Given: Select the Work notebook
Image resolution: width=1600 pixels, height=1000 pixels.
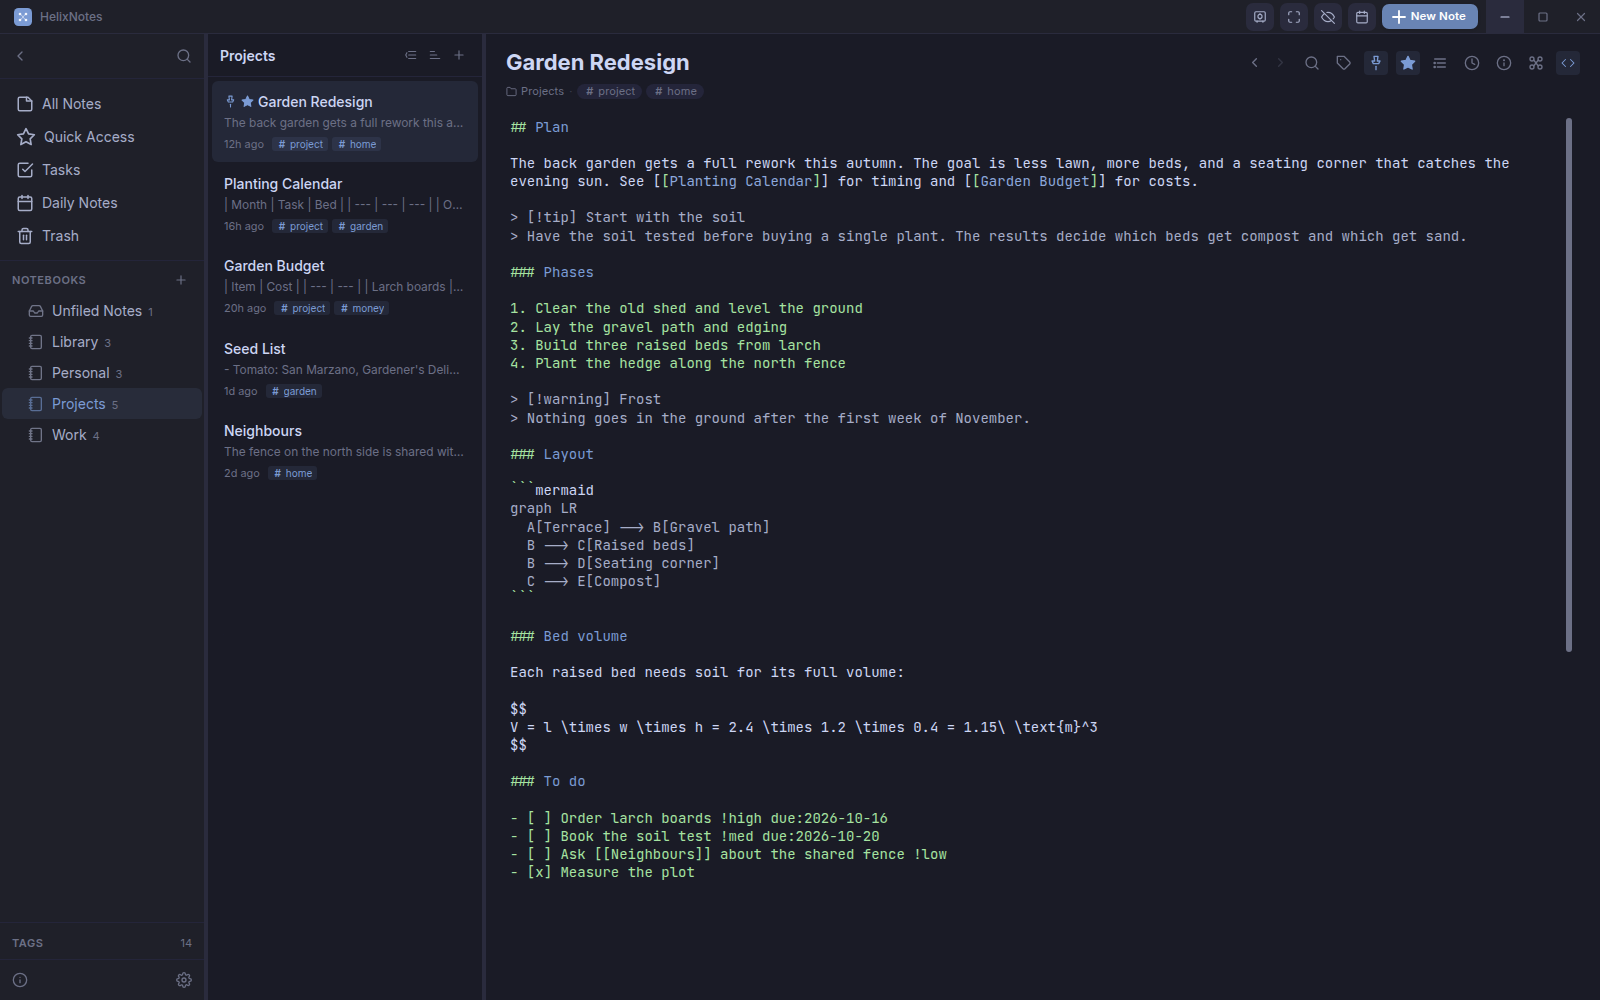Looking at the screenshot, I should click(101, 435).
